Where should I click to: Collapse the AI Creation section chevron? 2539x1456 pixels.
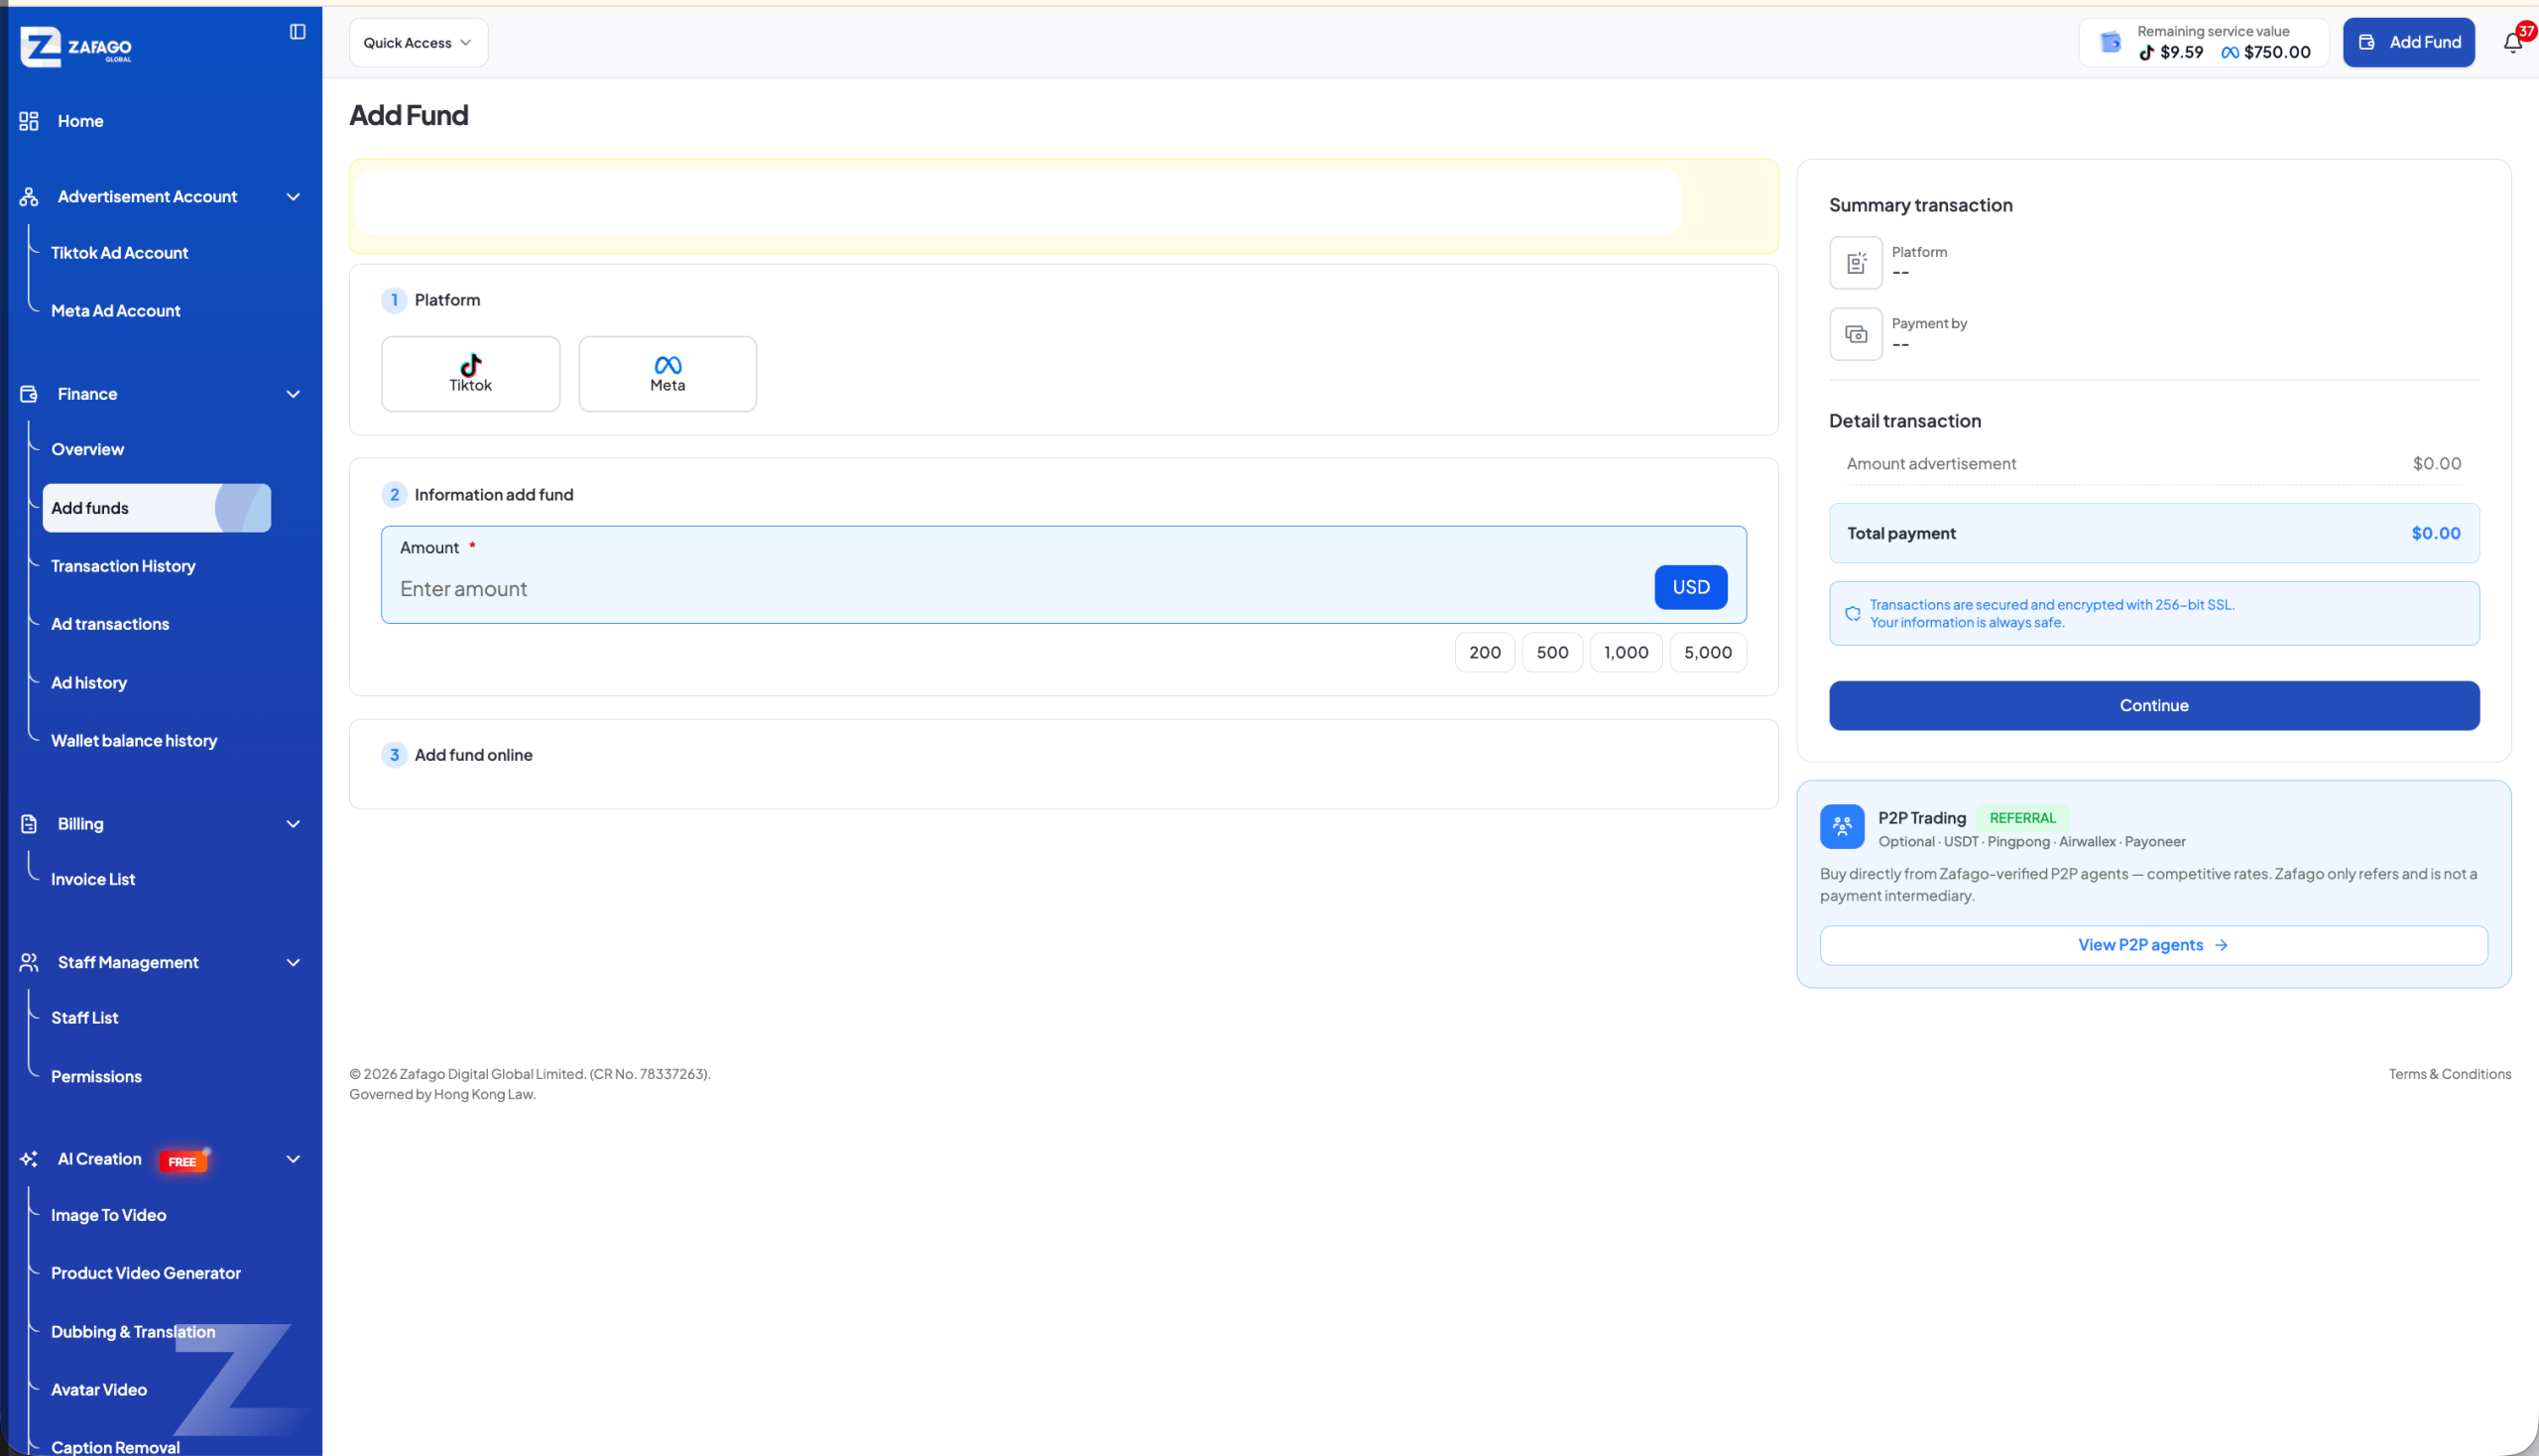coord(293,1159)
